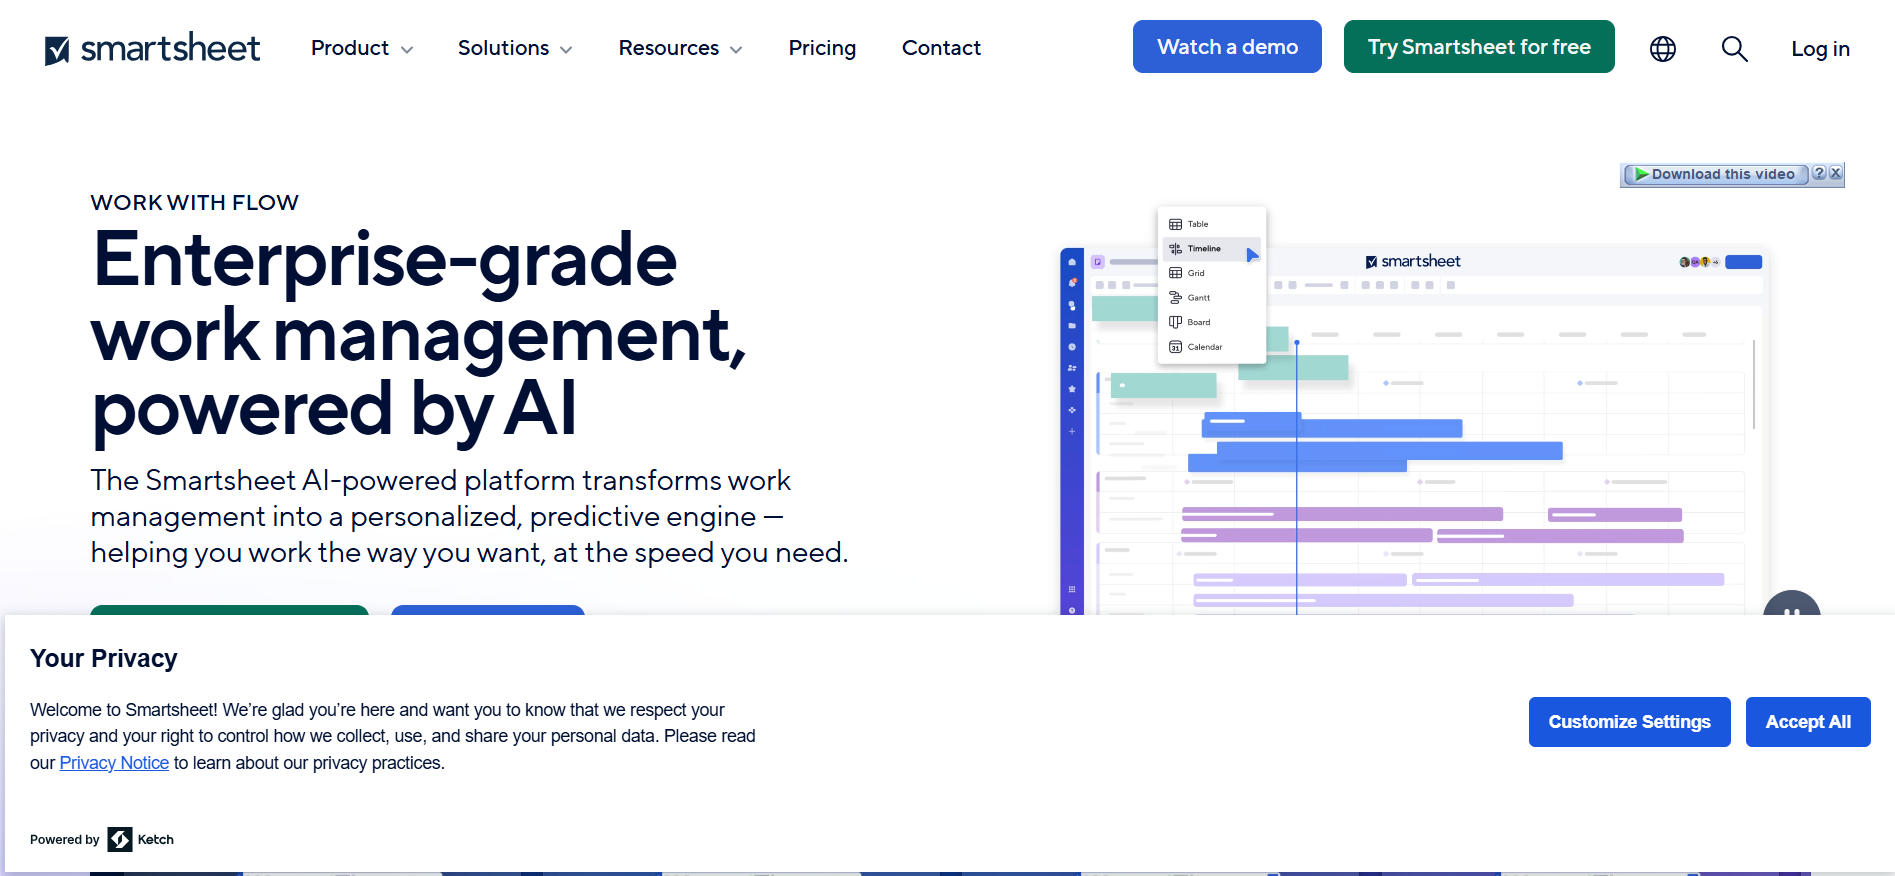The height and width of the screenshot is (876, 1895).
Task: Click the Ketch logo in privacy banner
Action: [x=120, y=839]
